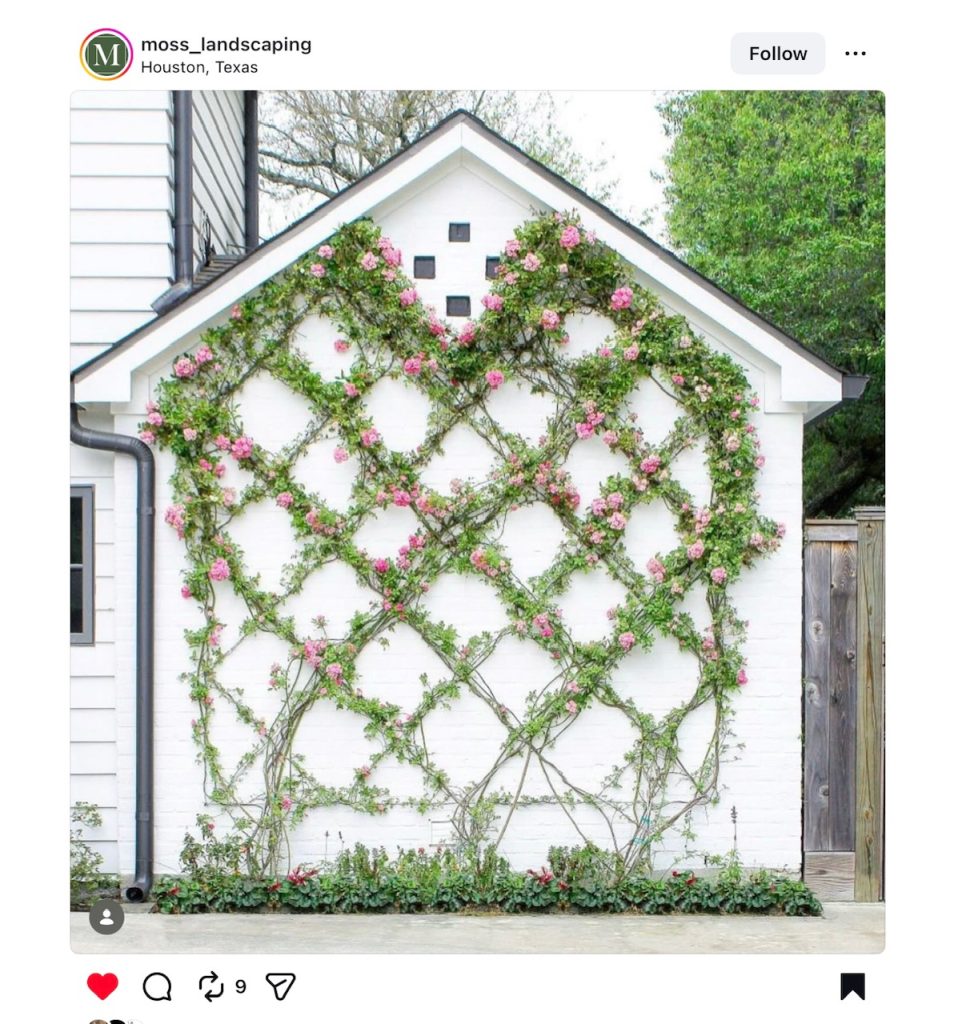Remove the post from saved using the bookmark

click(x=852, y=986)
